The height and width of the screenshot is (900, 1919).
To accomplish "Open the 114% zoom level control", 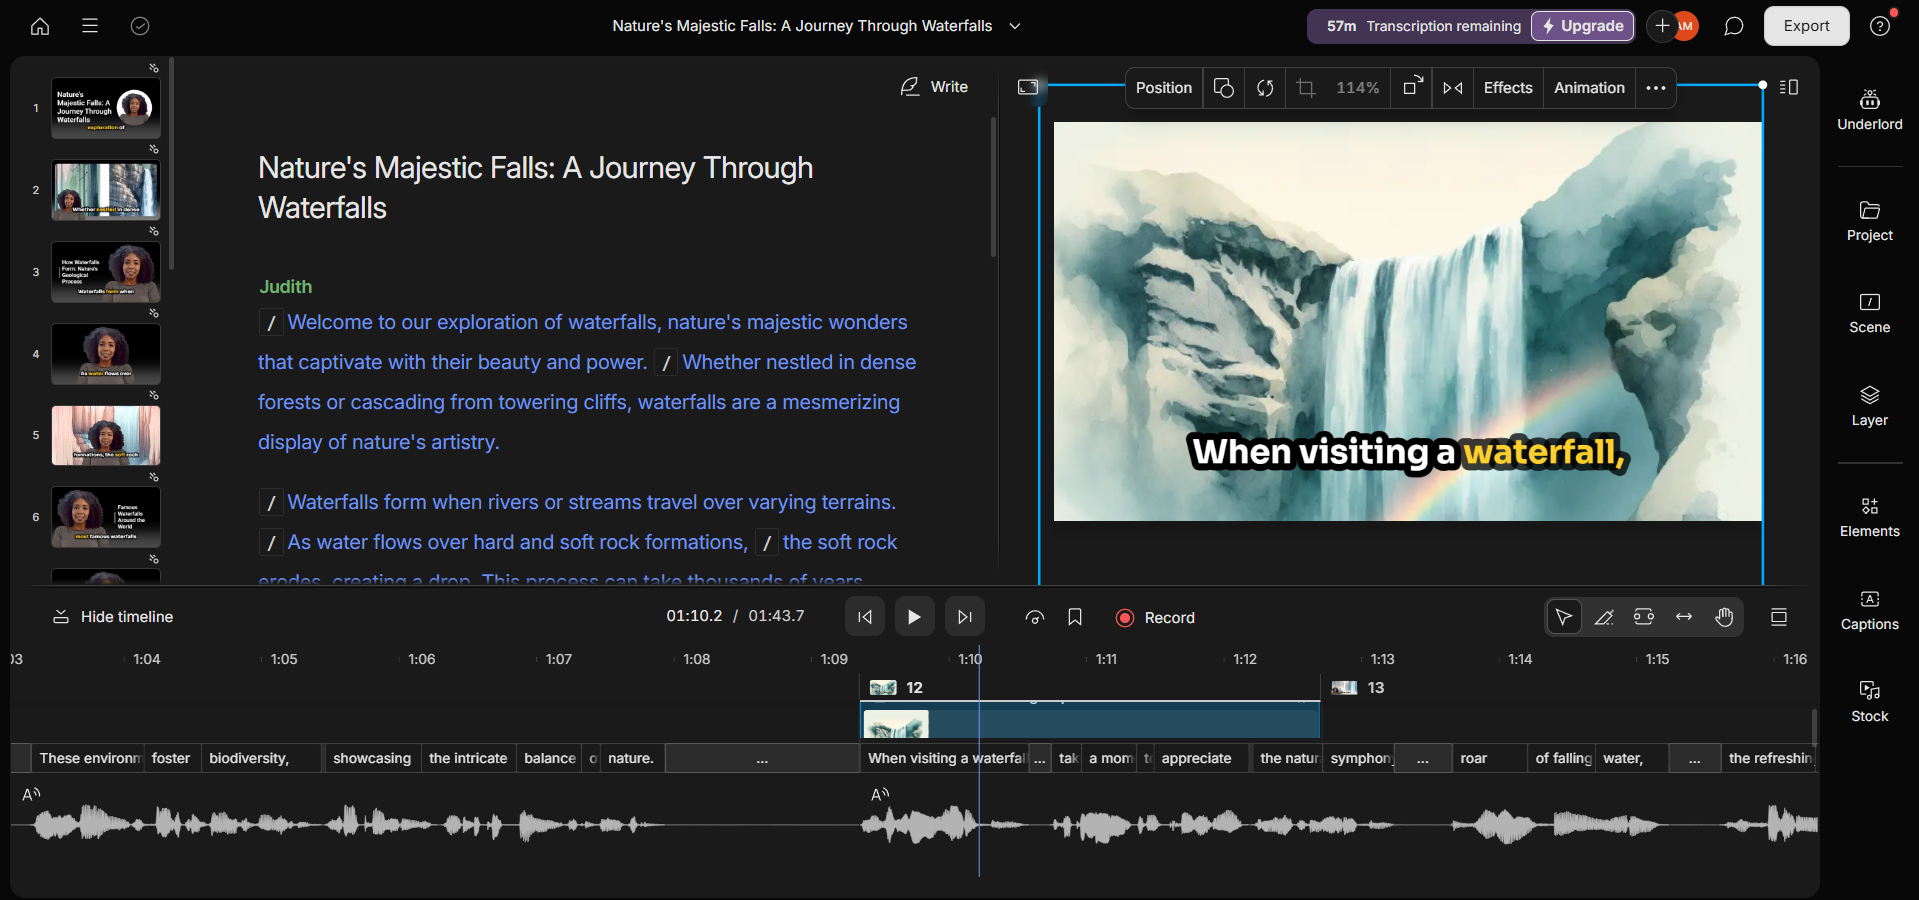I will click(x=1357, y=88).
